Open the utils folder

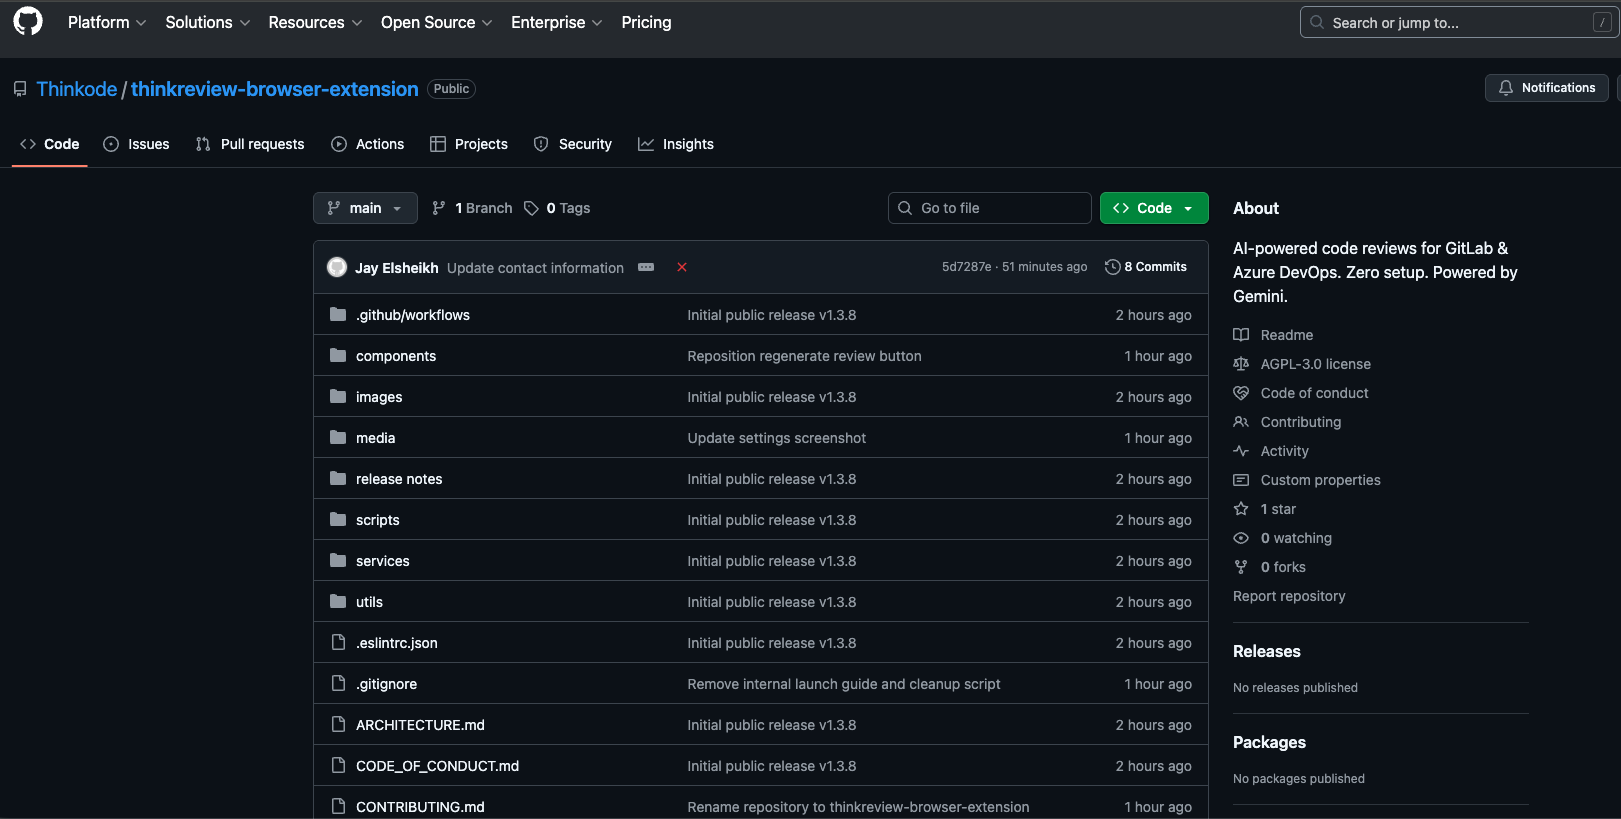[x=369, y=602]
